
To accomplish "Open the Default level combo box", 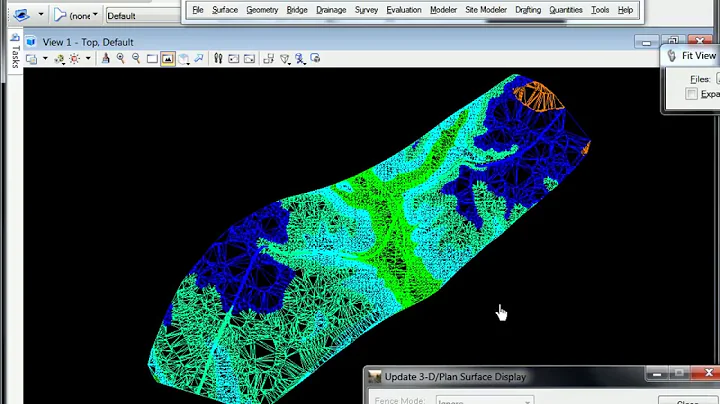I will coord(143,16).
